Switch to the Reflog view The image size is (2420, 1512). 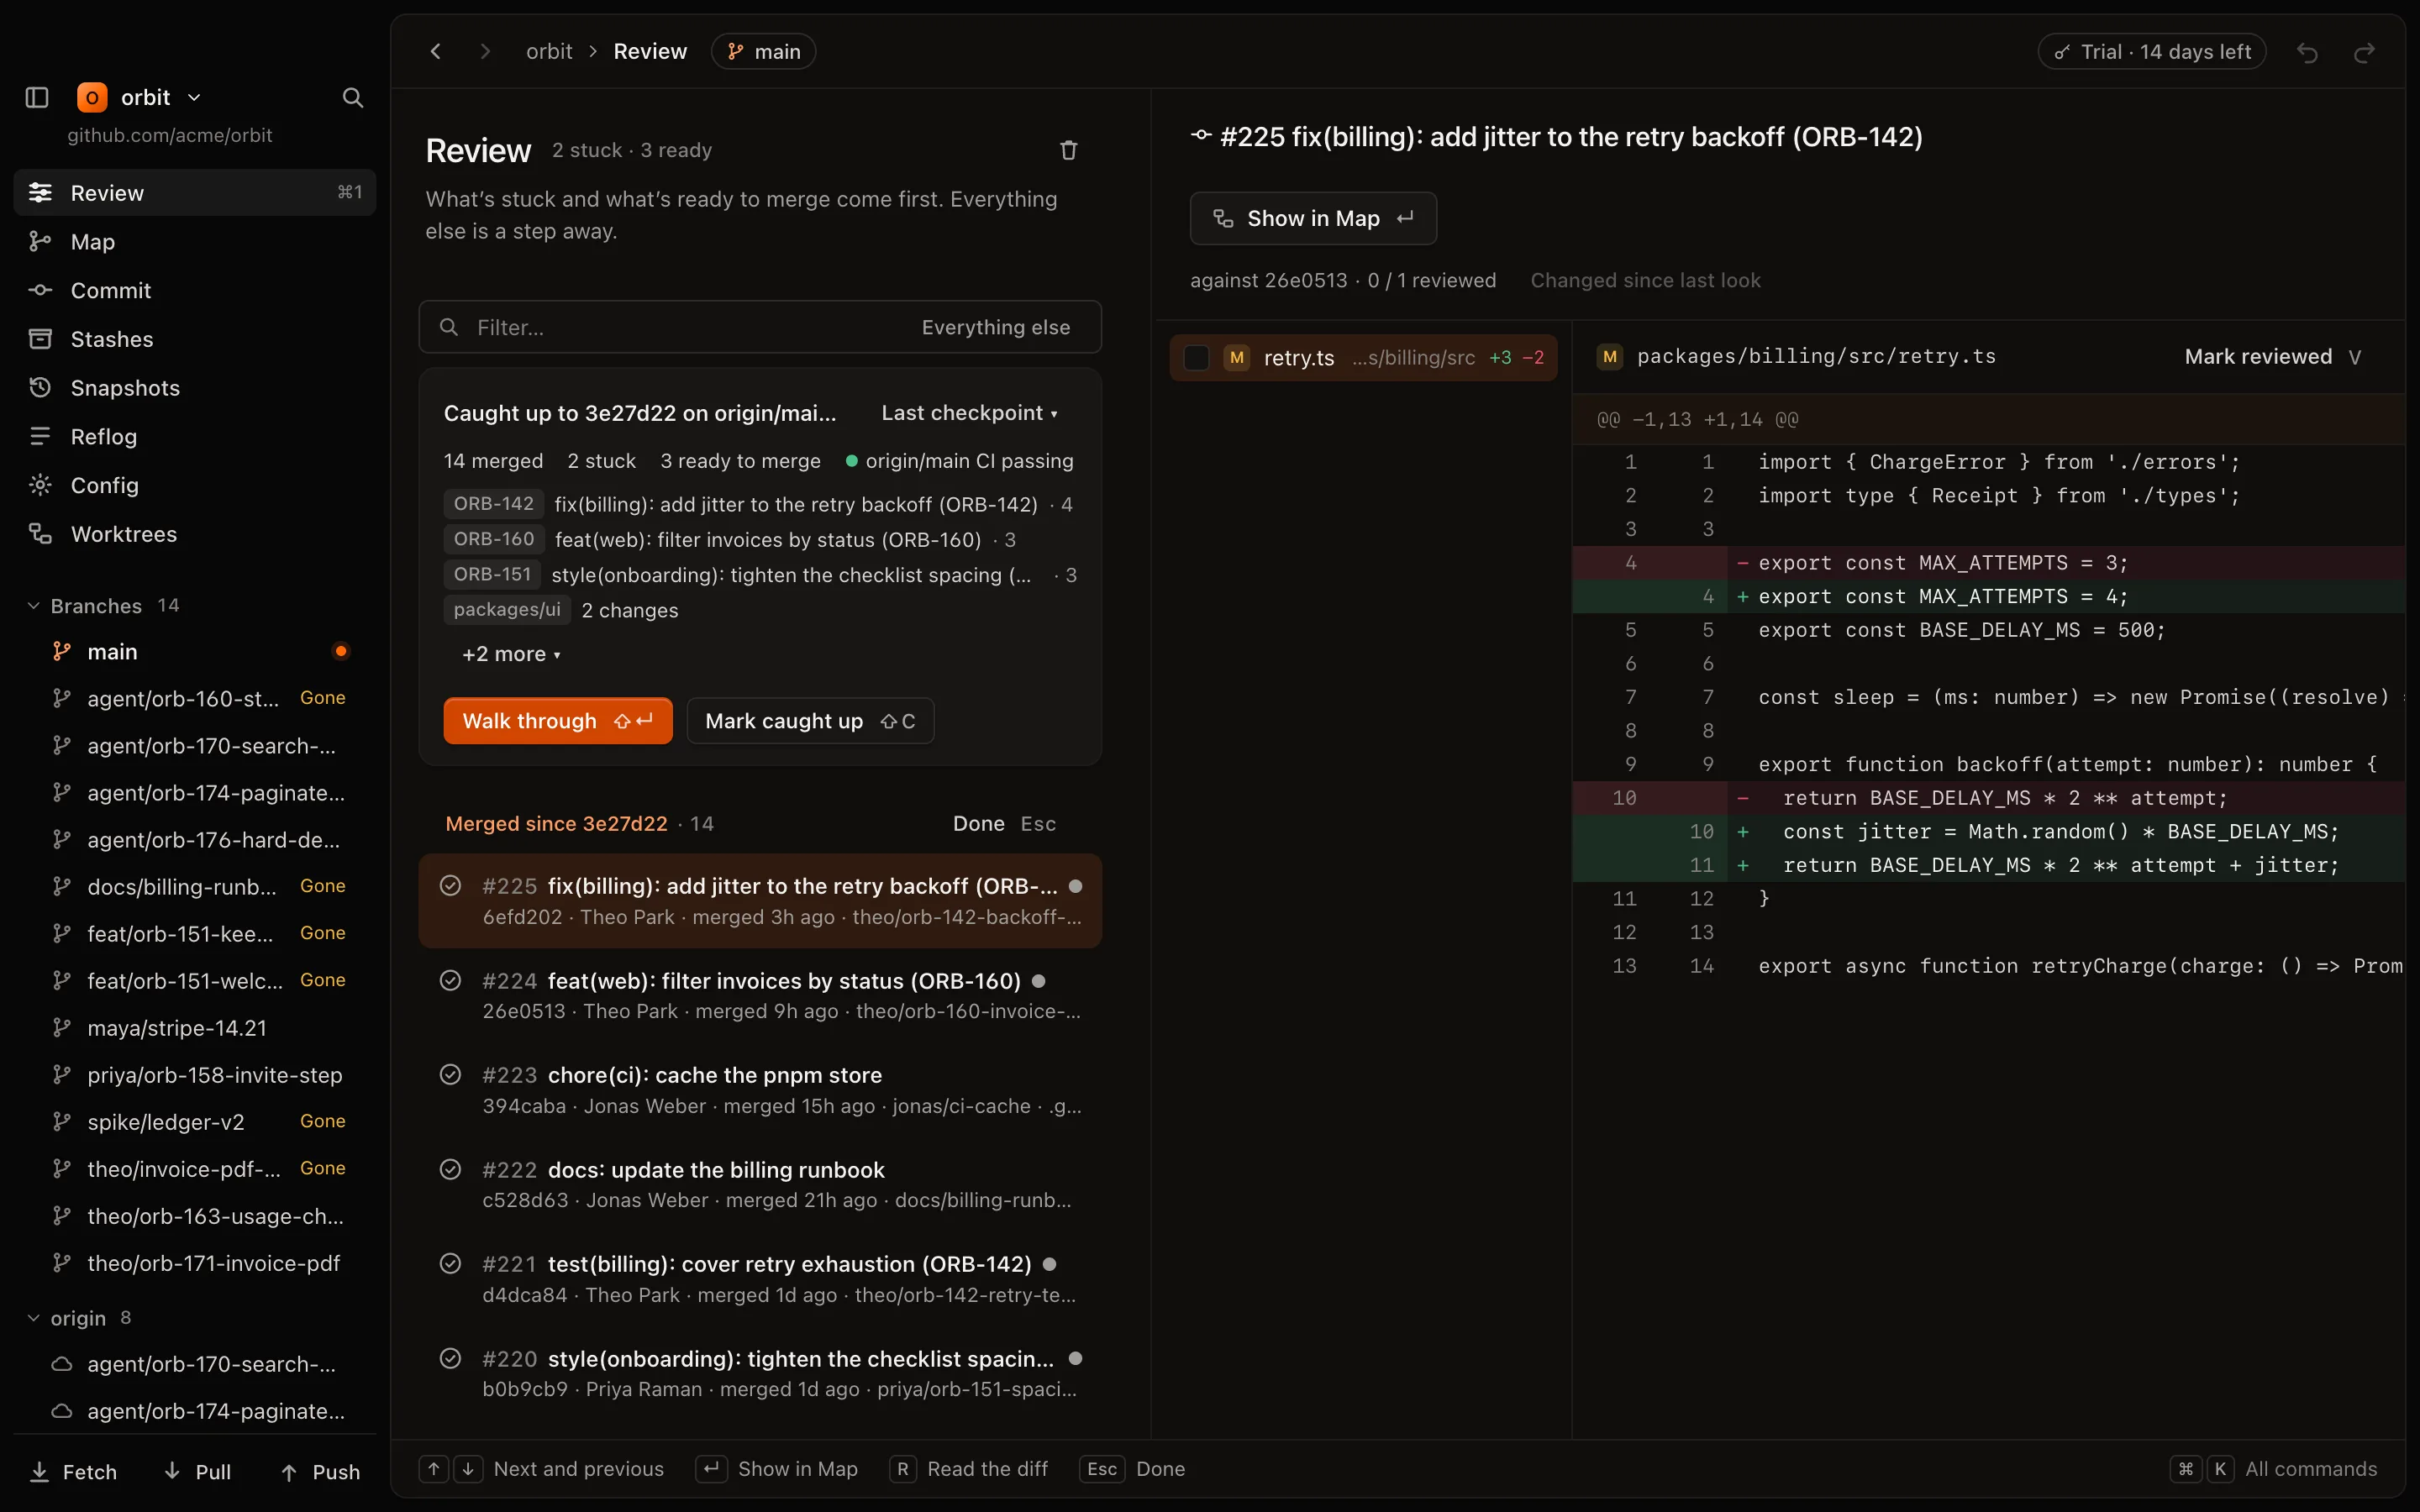click(x=195, y=436)
